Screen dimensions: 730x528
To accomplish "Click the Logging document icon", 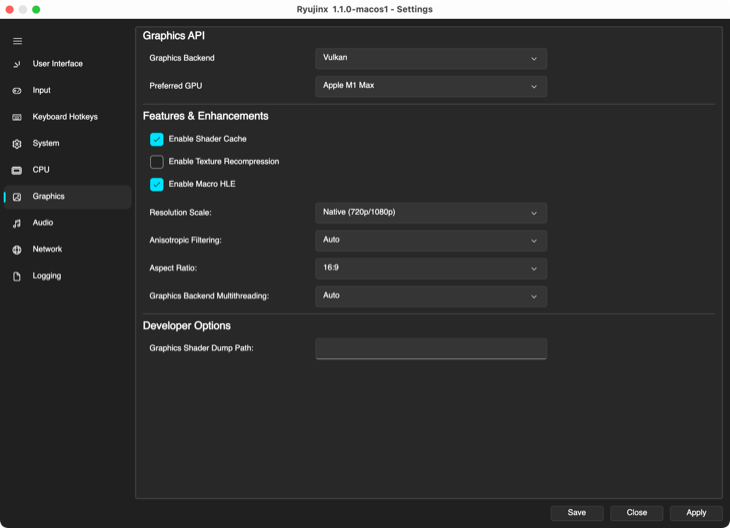I will 17,276.
